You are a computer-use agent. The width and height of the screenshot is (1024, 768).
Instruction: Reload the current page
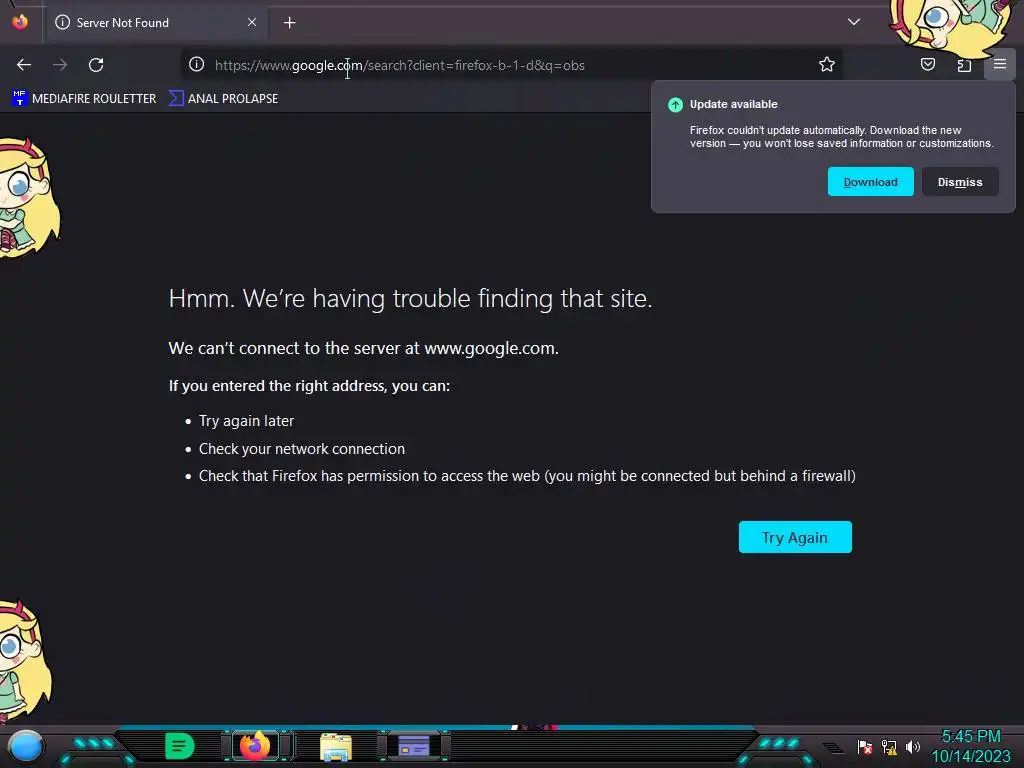pos(96,65)
